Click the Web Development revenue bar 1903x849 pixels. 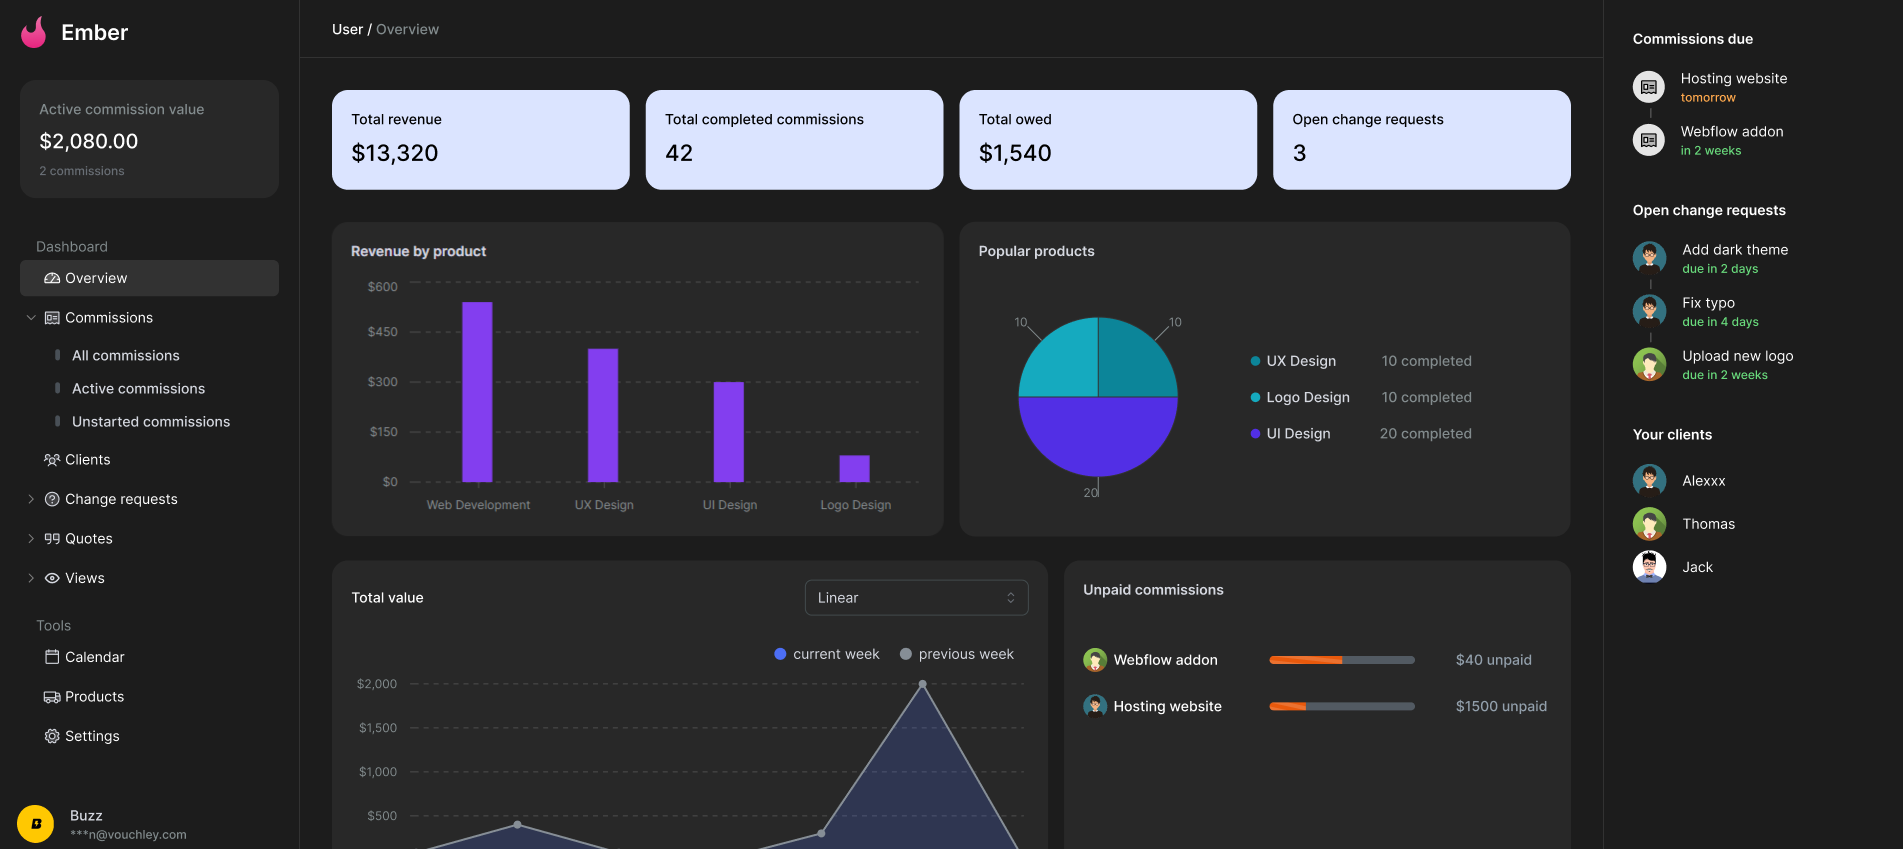pos(477,392)
